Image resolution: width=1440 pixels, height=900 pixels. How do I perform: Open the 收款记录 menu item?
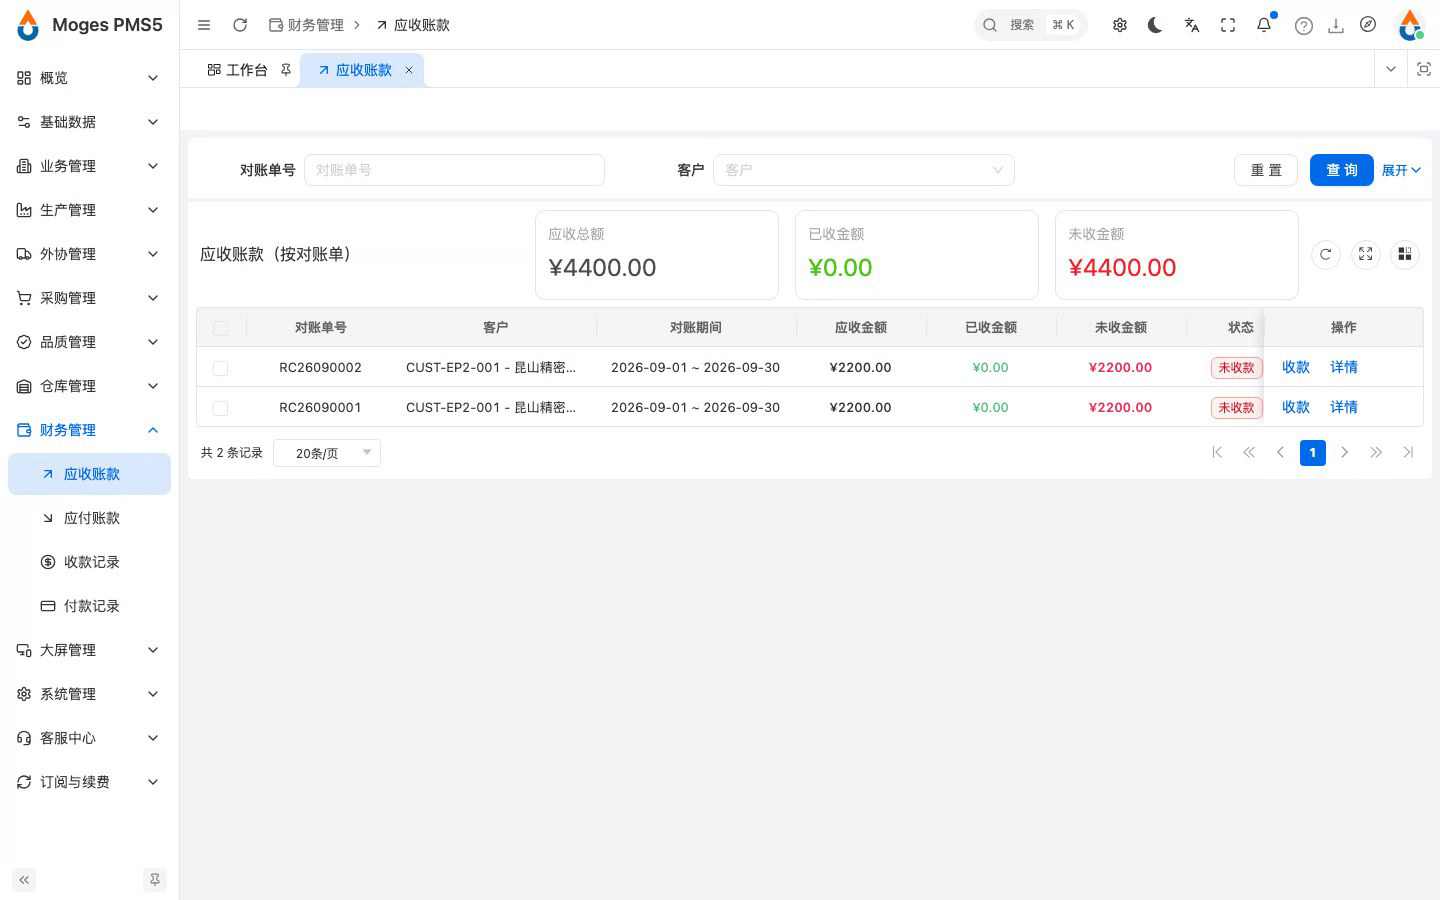tap(89, 562)
